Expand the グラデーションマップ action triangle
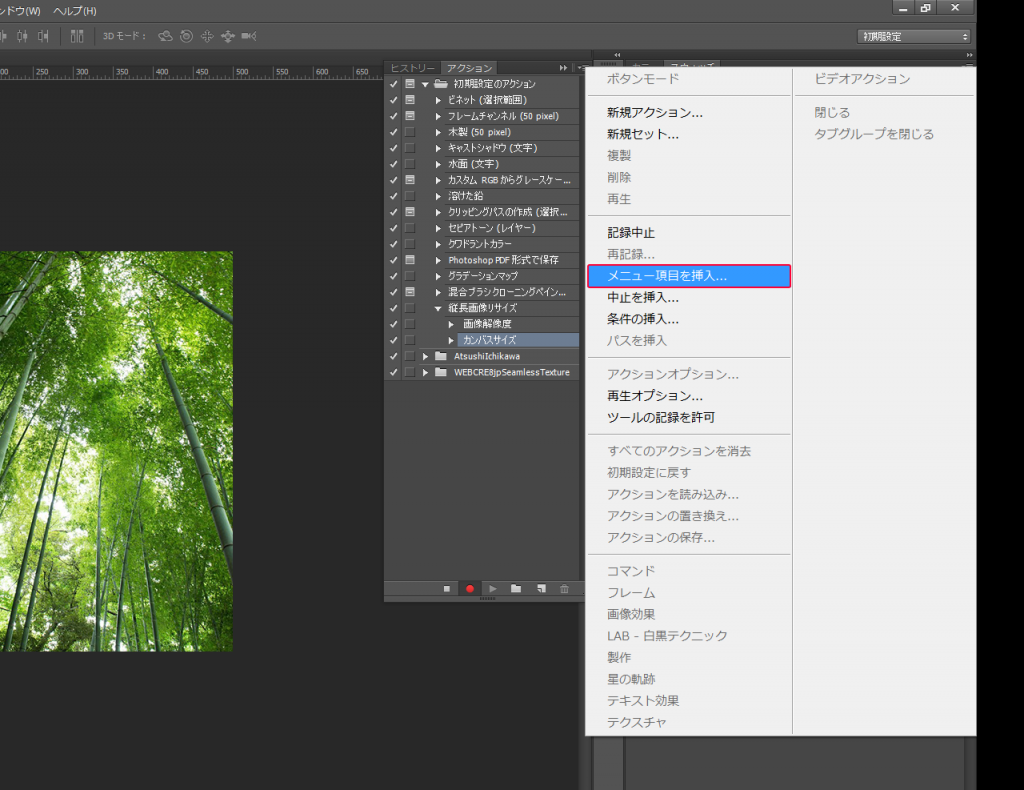Viewport: 1024px width, 790px height. (438, 276)
